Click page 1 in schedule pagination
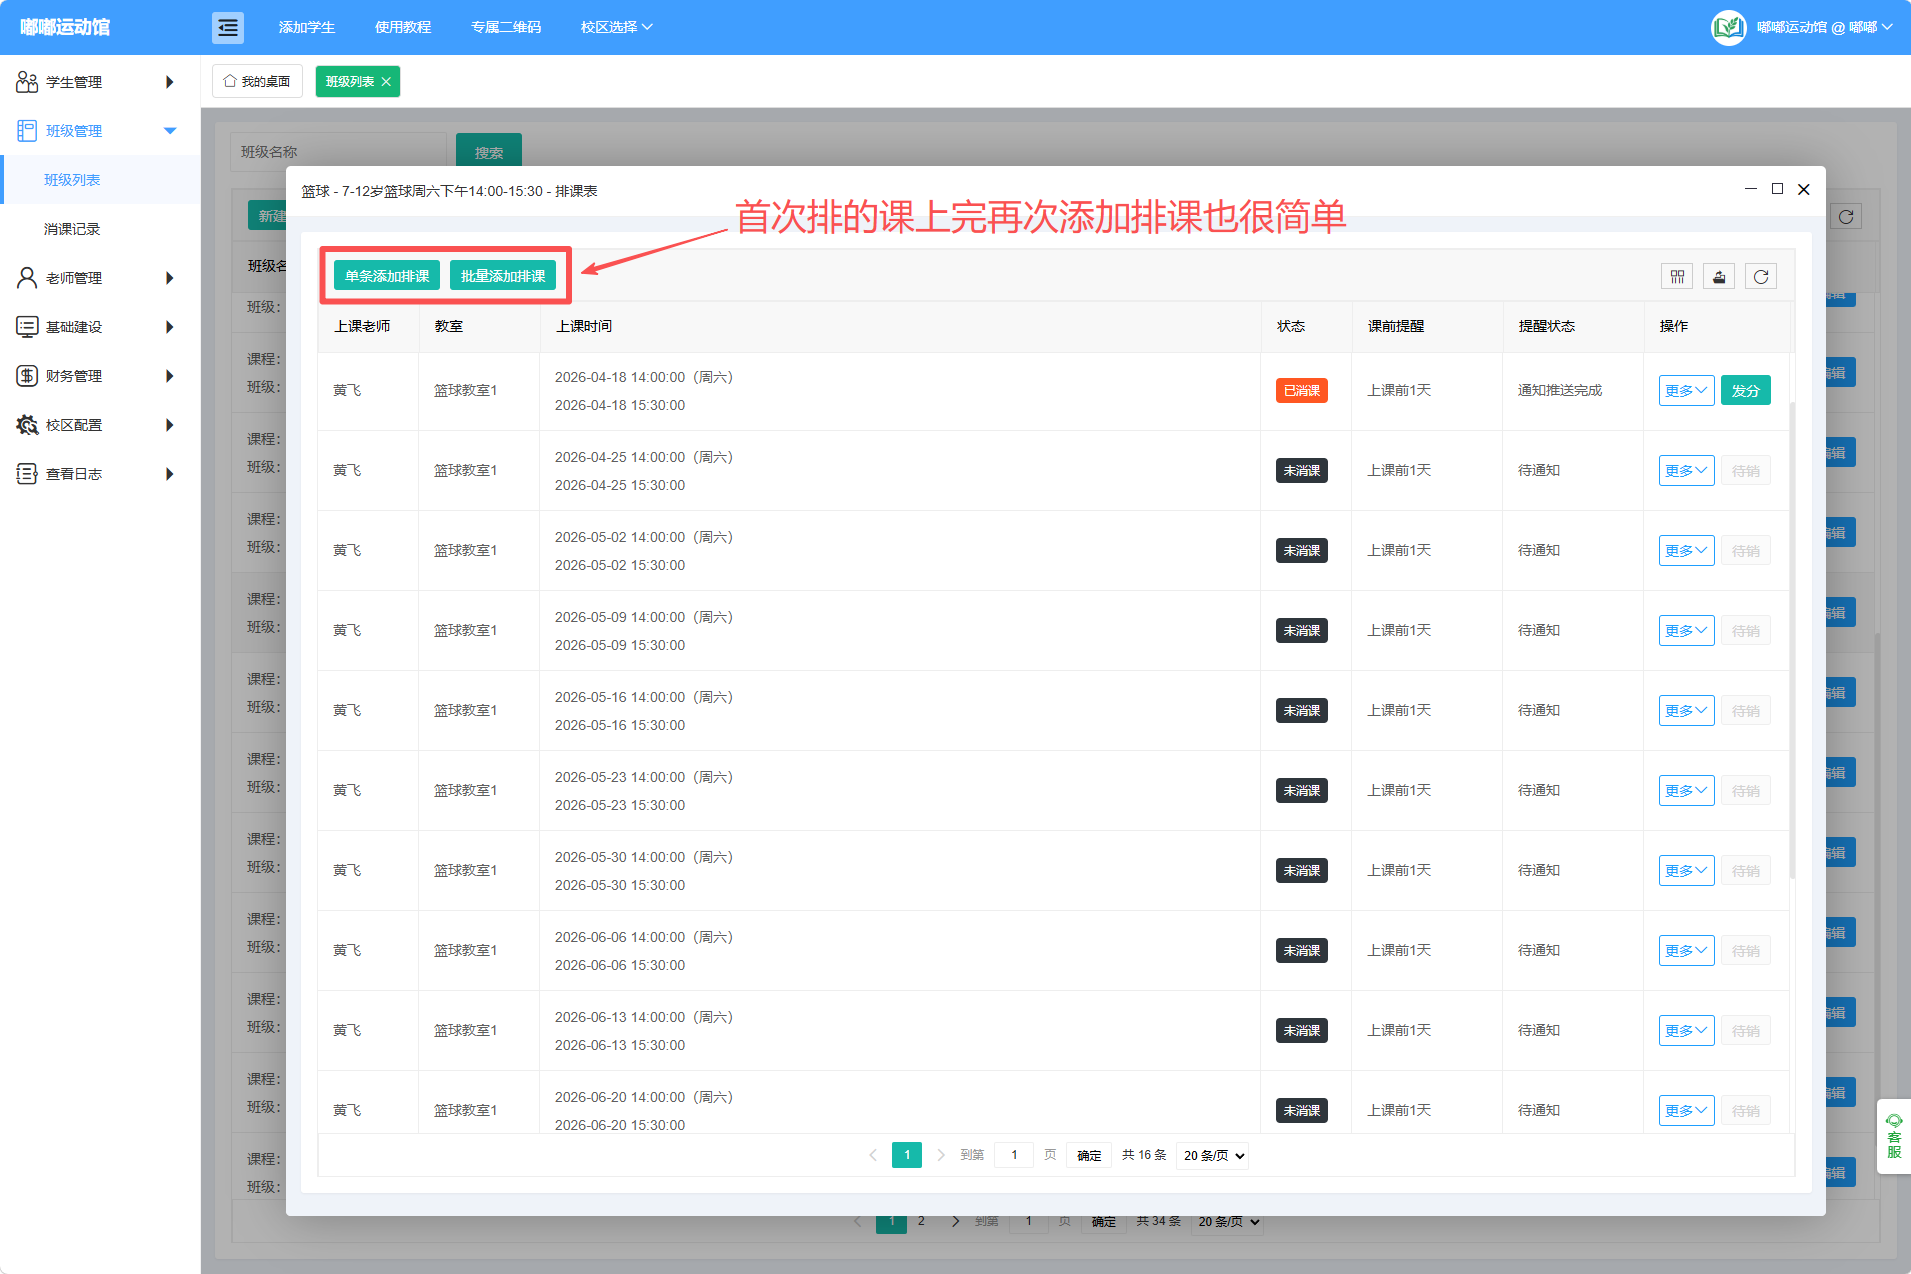Viewport: 1911px width, 1274px height. [907, 1155]
